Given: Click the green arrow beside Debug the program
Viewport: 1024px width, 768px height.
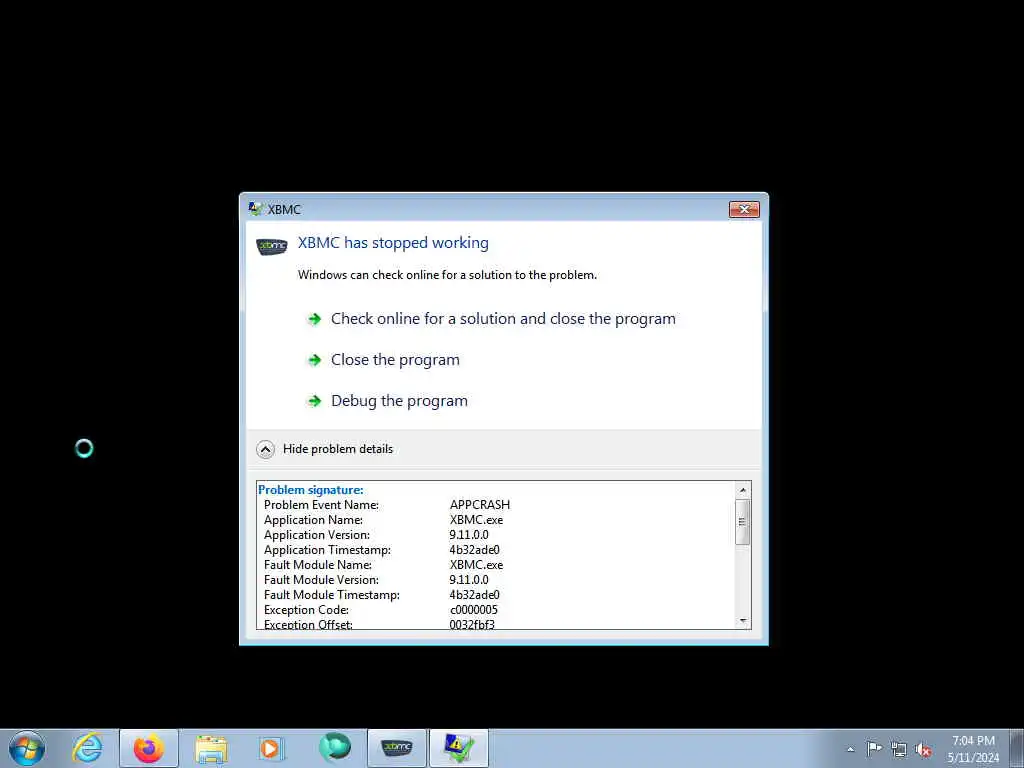Looking at the screenshot, I should point(315,401).
